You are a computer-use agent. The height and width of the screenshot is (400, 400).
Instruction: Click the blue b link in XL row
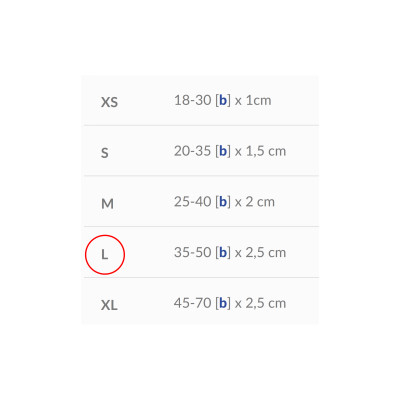(223, 303)
